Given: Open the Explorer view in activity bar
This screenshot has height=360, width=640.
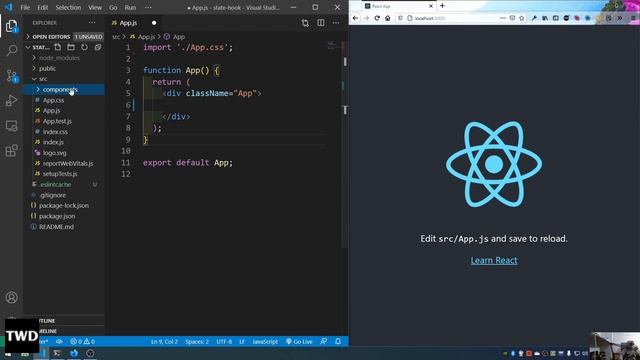Looking at the screenshot, I should pos(11,26).
